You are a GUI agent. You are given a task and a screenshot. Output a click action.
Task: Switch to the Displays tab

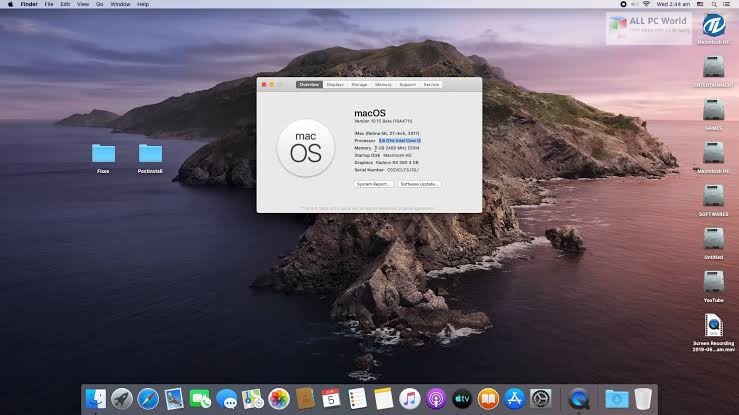click(335, 85)
